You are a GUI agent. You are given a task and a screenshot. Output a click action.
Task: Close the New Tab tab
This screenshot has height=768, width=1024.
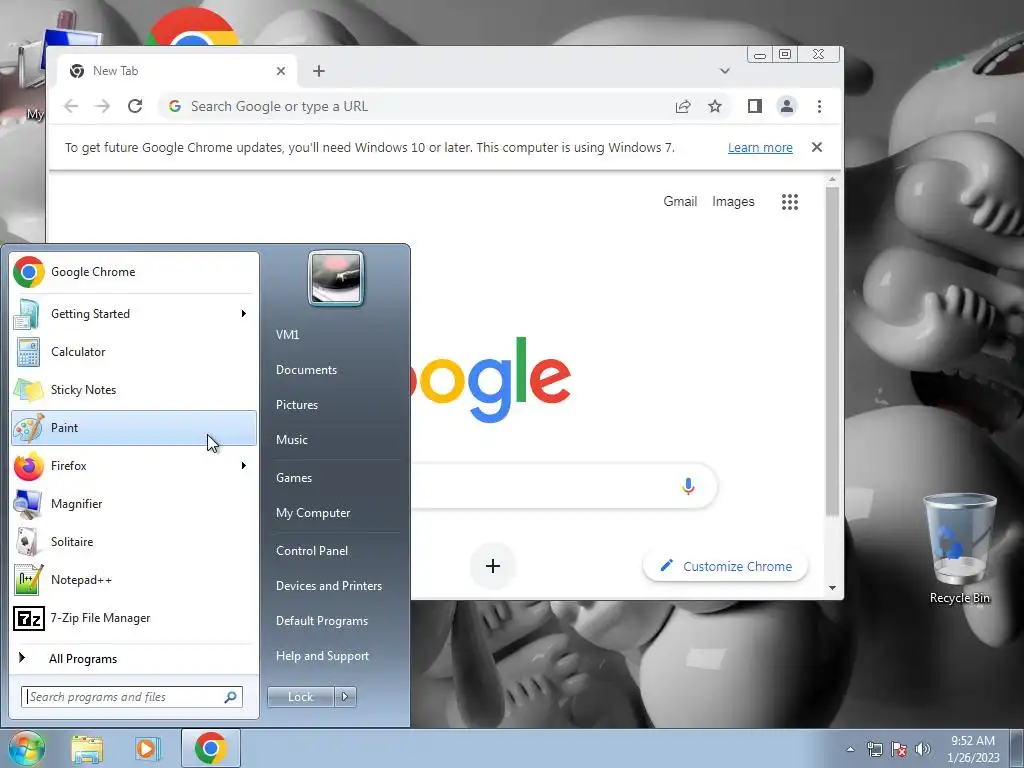(281, 71)
